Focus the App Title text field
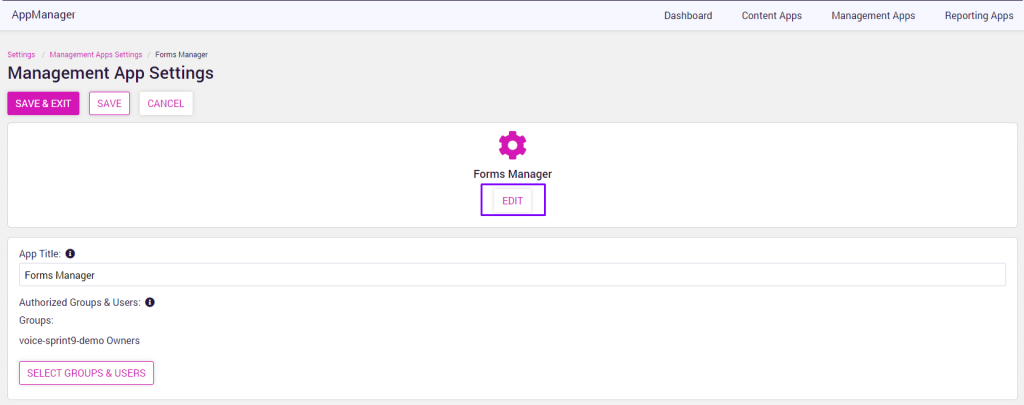1024x405 pixels. pyautogui.click(x=512, y=275)
